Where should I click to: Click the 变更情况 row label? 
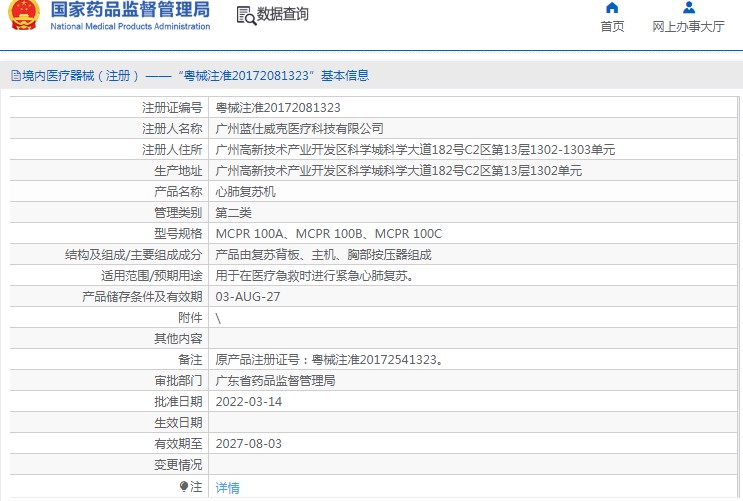[x=177, y=465]
